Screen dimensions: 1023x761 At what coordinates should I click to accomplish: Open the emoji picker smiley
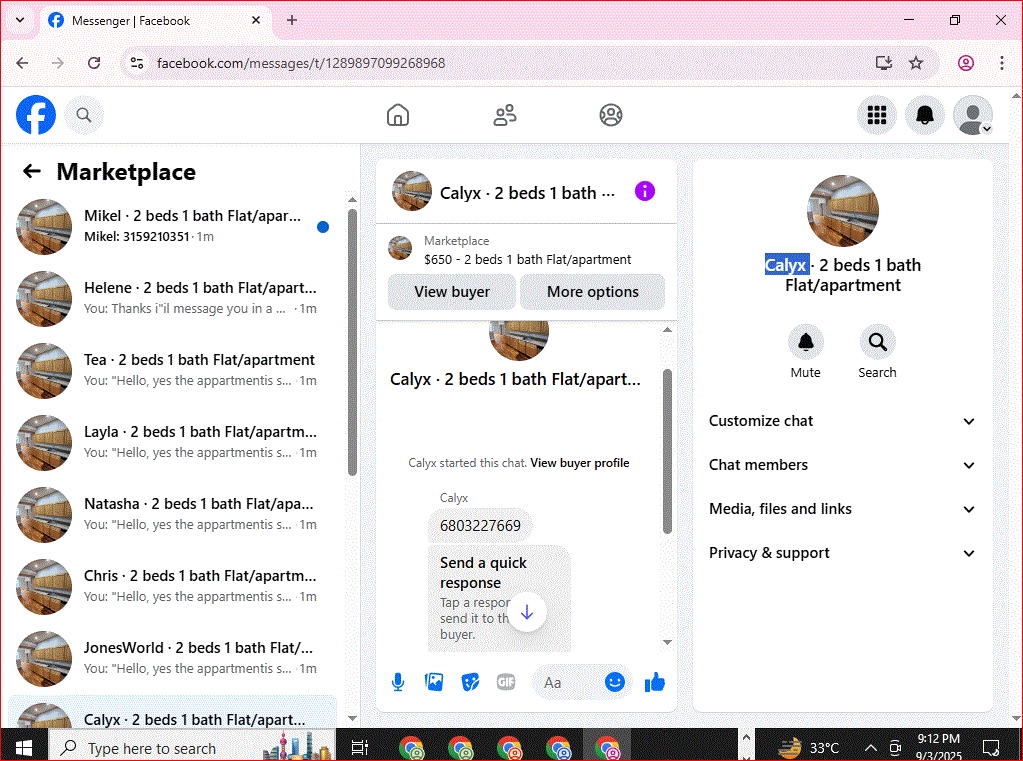coord(615,682)
